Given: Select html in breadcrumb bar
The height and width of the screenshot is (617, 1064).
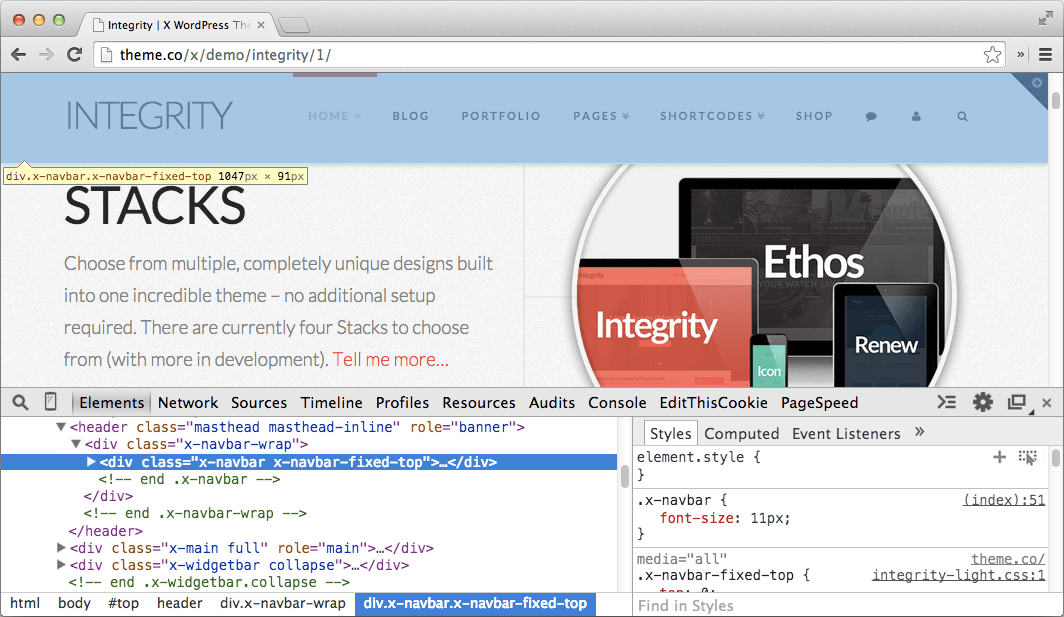Looking at the screenshot, I should [x=25, y=603].
